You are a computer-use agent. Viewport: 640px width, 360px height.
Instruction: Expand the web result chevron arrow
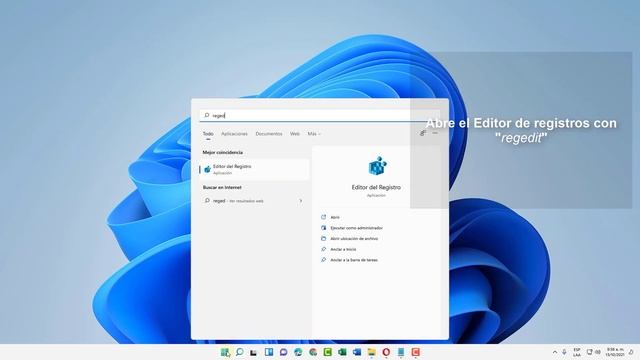(301, 201)
